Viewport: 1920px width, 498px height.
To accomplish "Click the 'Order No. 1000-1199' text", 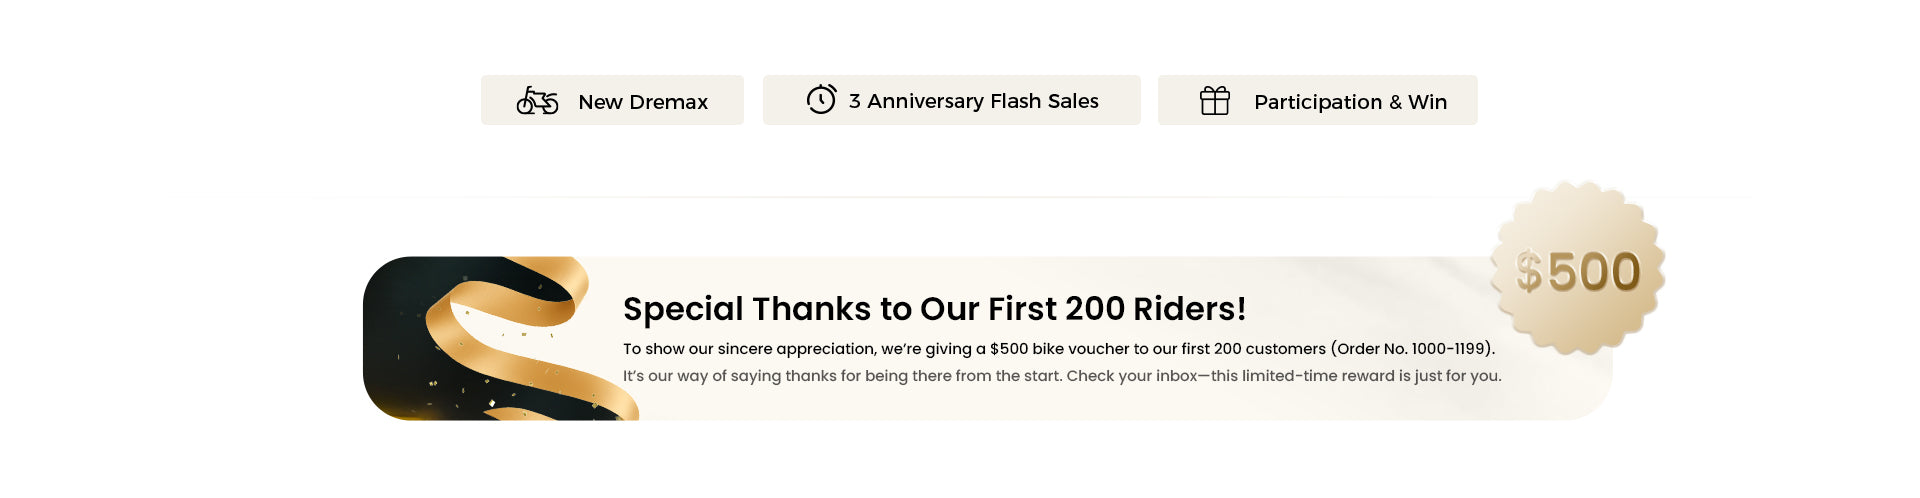I will [1412, 349].
